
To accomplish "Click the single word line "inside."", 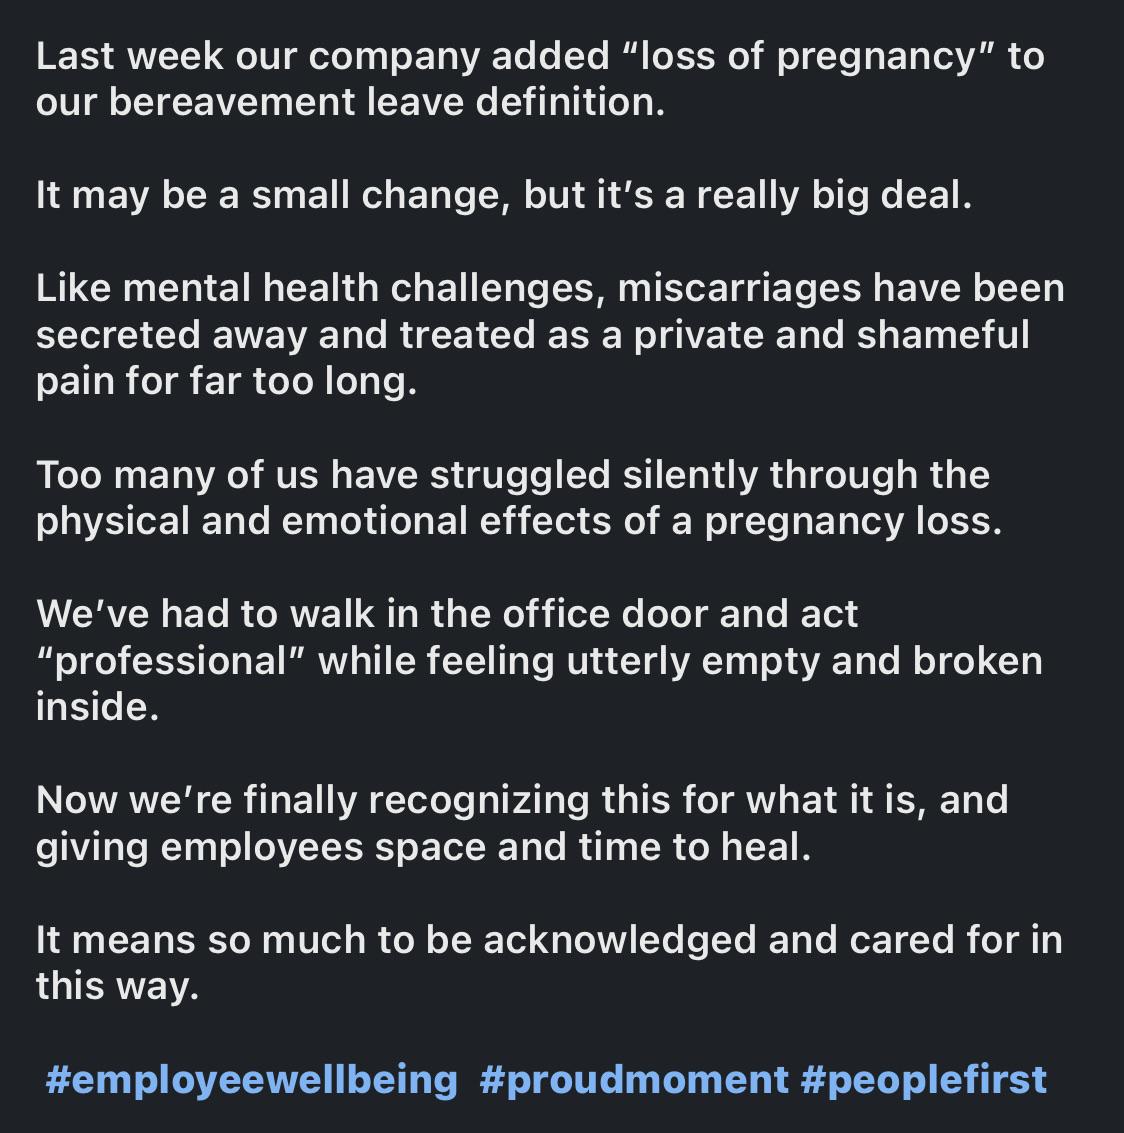I will click(x=98, y=706).
